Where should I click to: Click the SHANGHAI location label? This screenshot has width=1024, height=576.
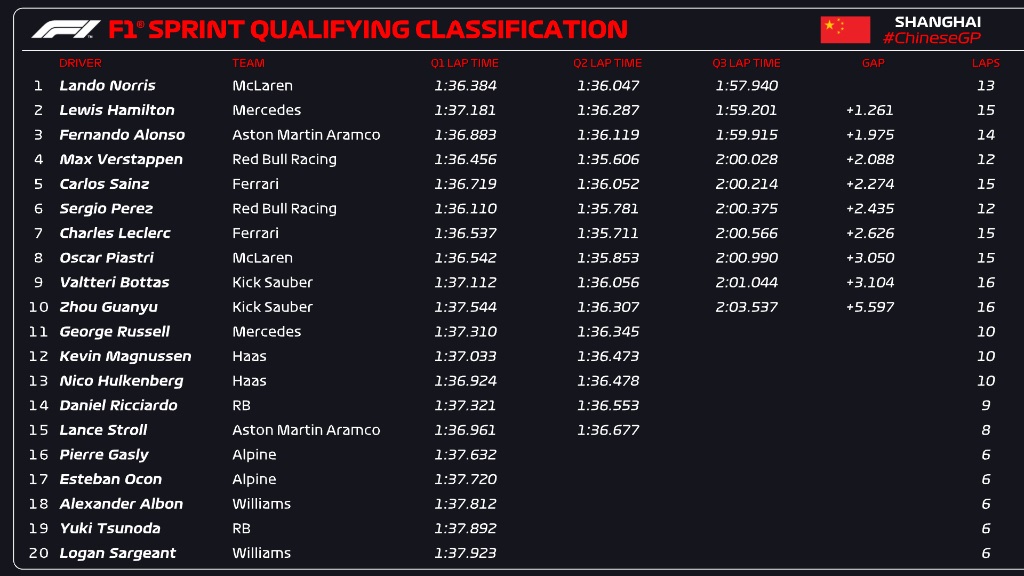(938, 22)
